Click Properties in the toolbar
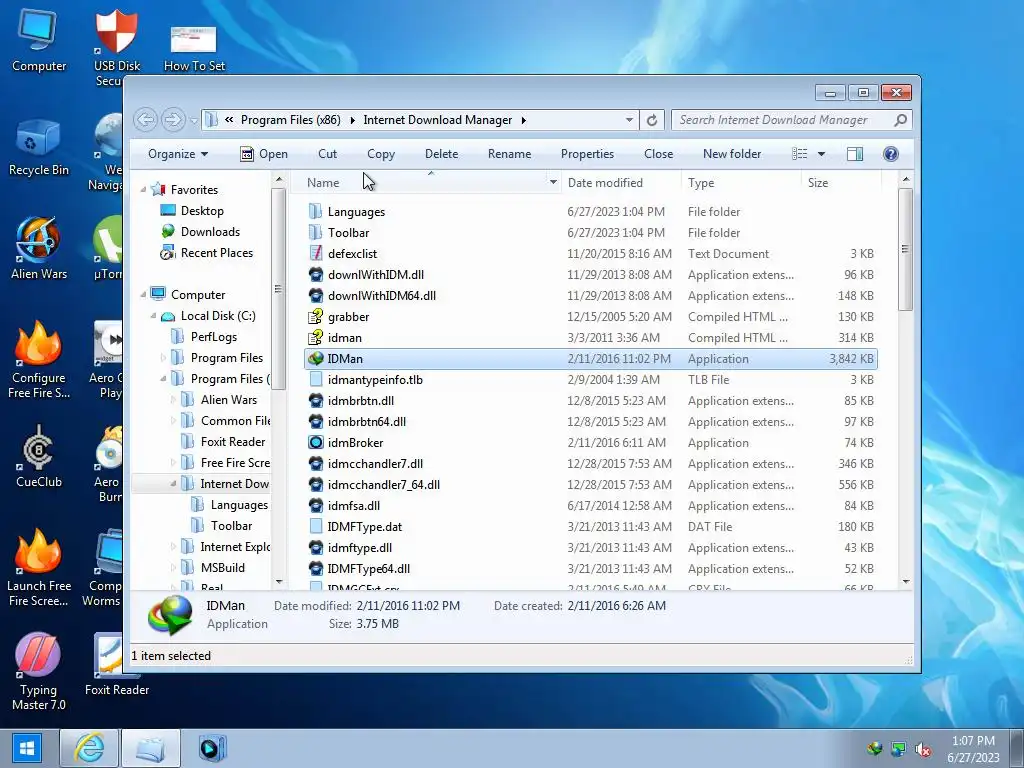This screenshot has height=768, width=1024. (587, 153)
